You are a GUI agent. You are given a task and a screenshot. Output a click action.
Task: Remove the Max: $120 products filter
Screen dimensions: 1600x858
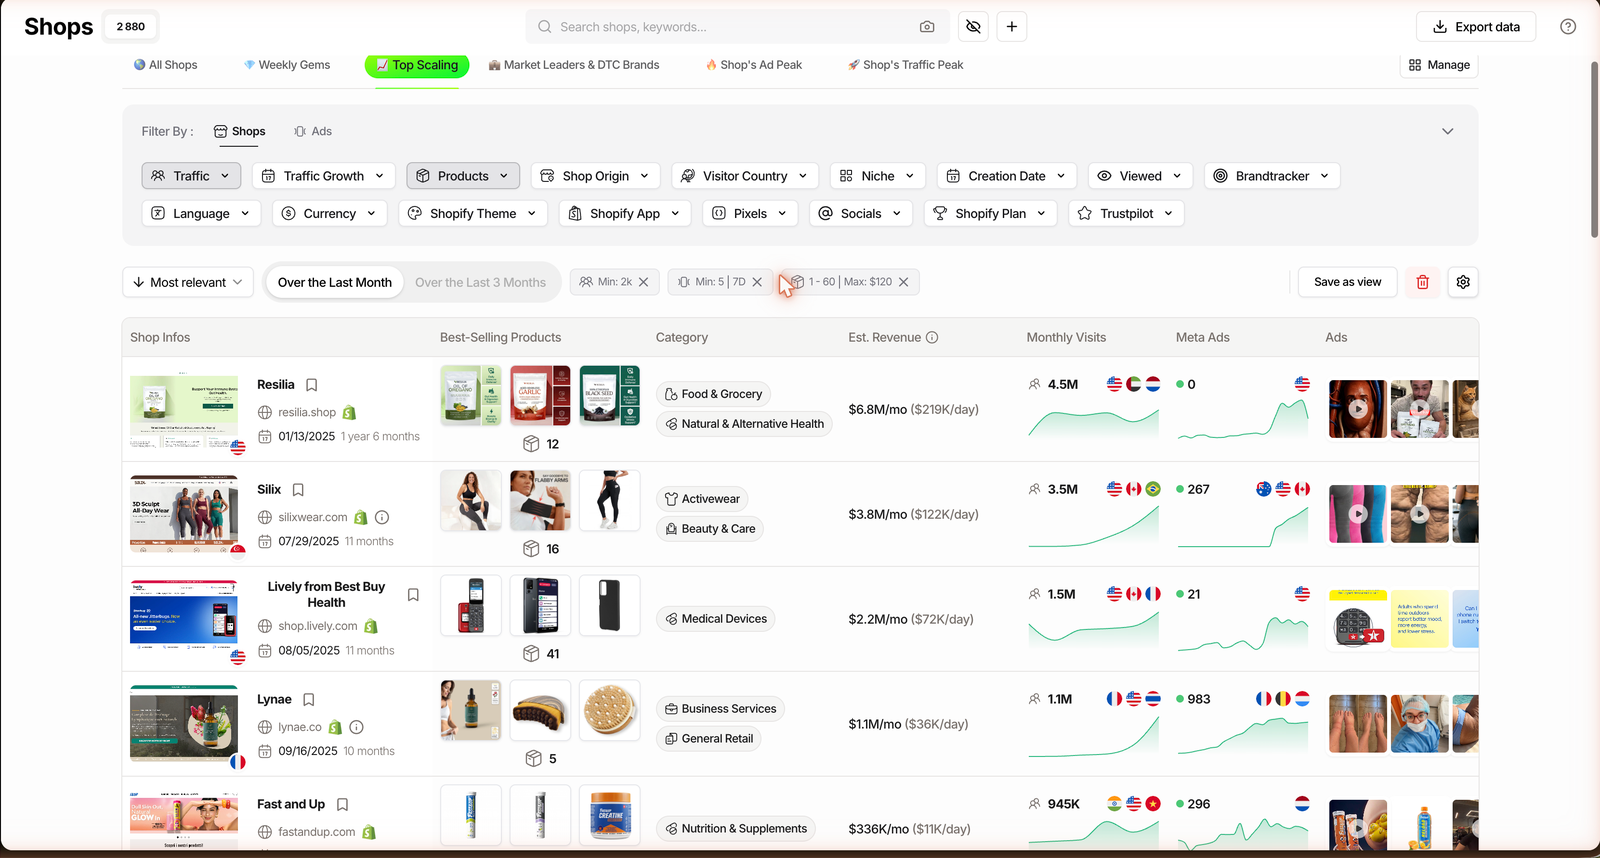tap(904, 282)
